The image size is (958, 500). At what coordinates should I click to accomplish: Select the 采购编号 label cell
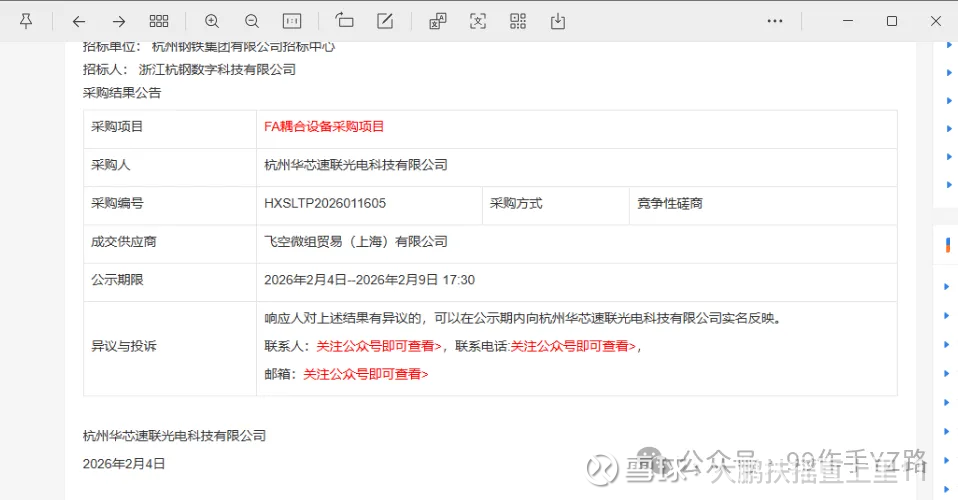[170, 206]
